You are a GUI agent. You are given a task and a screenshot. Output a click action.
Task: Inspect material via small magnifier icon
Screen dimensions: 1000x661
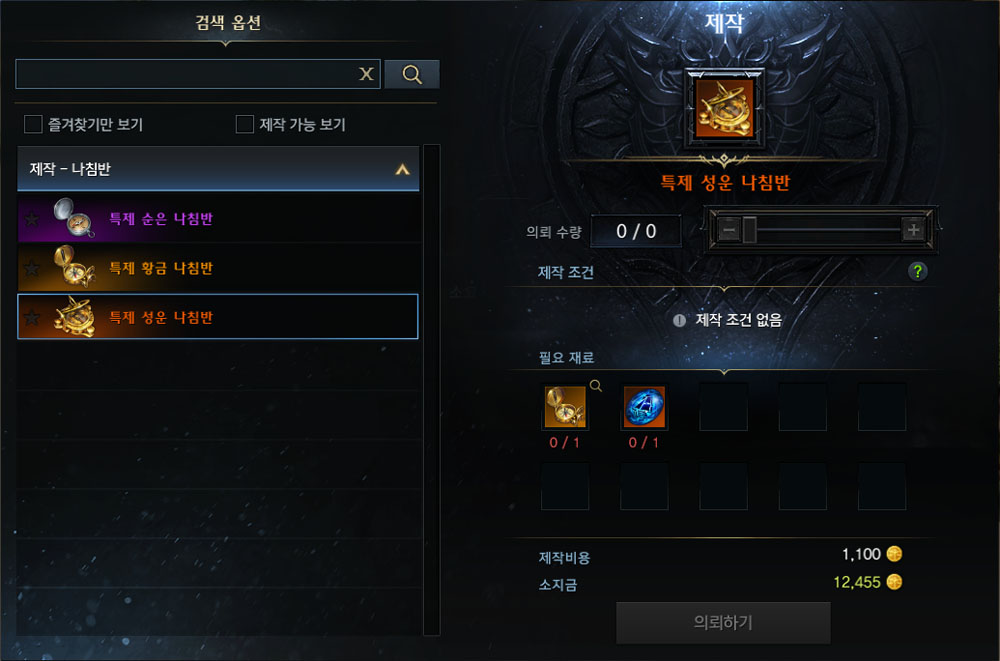pyautogui.click(x=596, y=385)
